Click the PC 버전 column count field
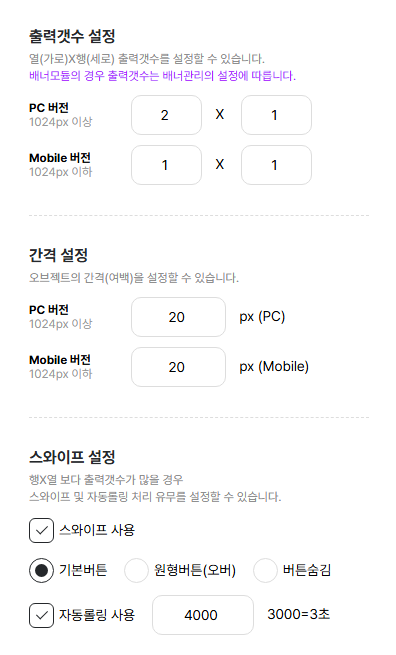Screen dimensions: 396x655 tap(166, 115)
